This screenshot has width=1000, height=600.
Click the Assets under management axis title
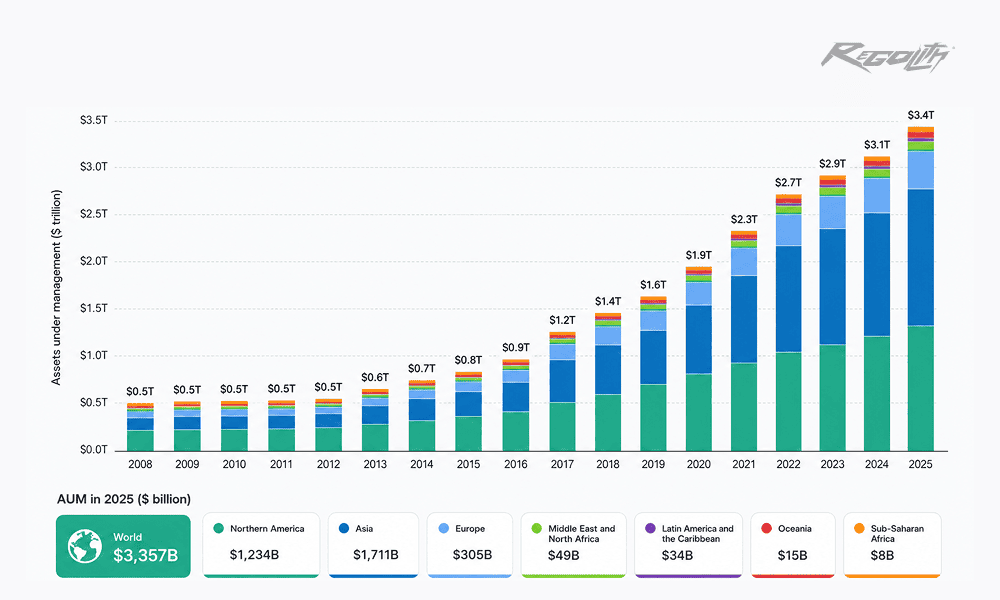pos(56,287)
